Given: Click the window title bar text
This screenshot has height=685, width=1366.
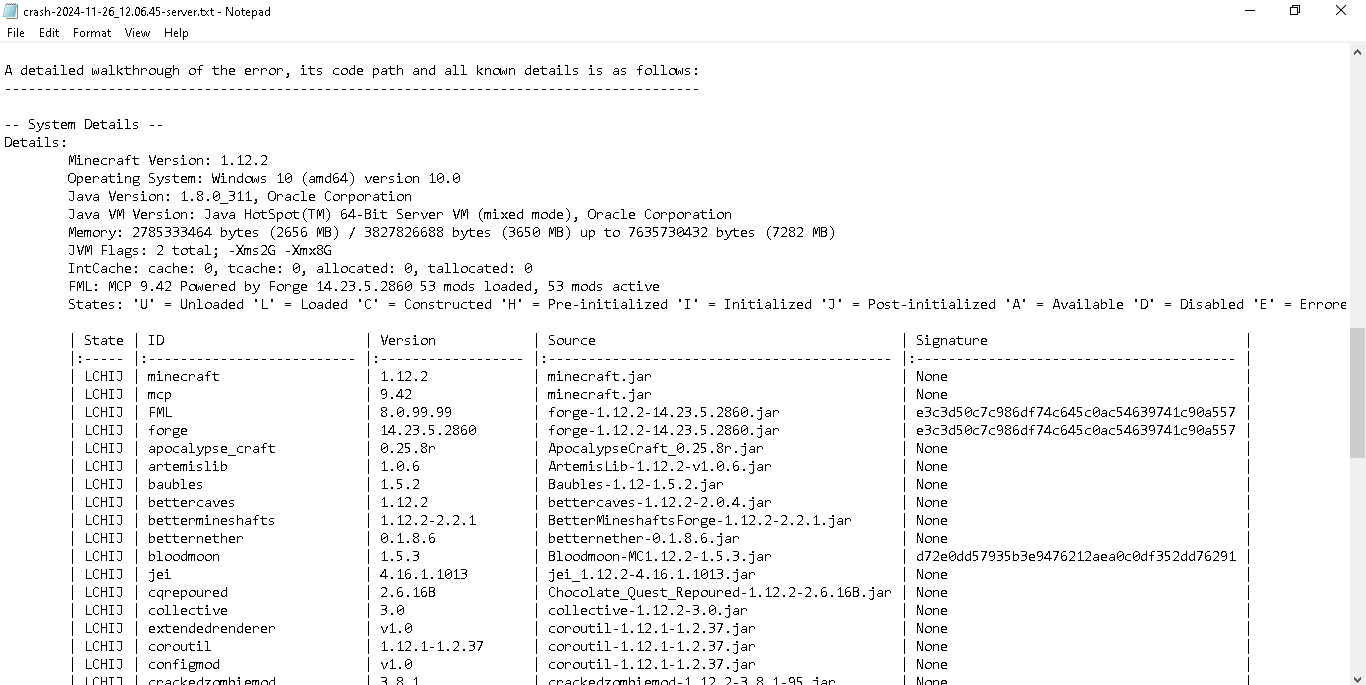Looking at the screenshot, I should tap(148, 11).
